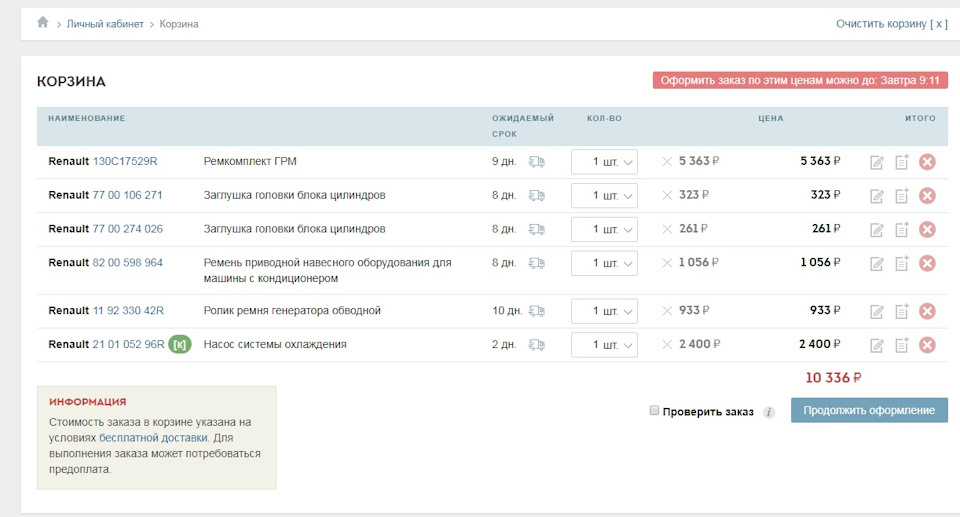Edit item 77 00 106 271 with pencil icon
960x517 pixels.
877,196
